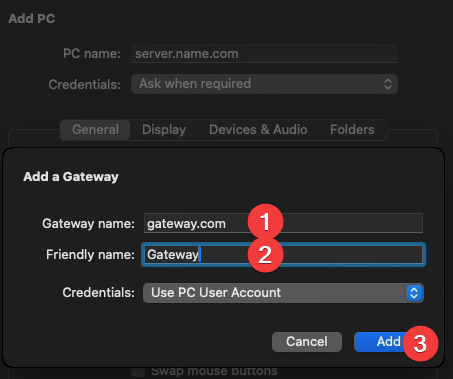This screenshot has width=453, height=379.
Task: Click the 'Add a Gateway' dialog title
Action: point(71,177)
